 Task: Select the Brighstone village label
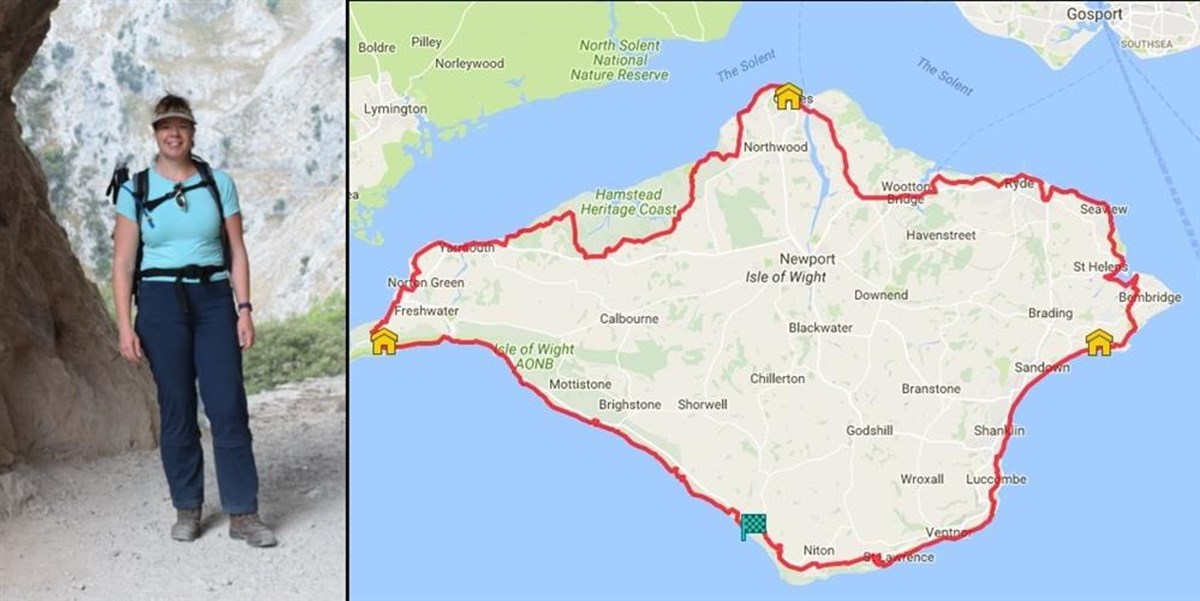(629, 405)
